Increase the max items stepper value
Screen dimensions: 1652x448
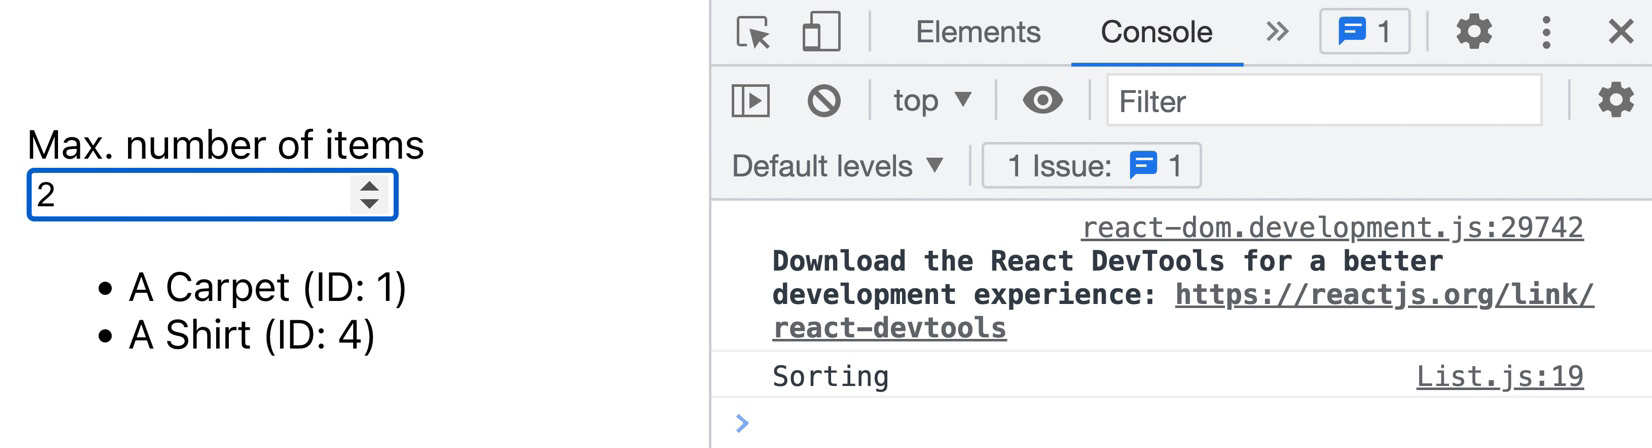click(369, 185)
